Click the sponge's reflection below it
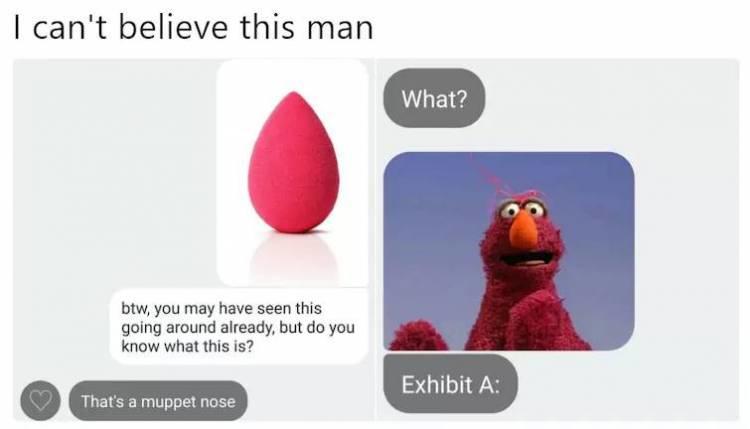The image size is (750, 429). pyautogui.click(x=293, y=258)
